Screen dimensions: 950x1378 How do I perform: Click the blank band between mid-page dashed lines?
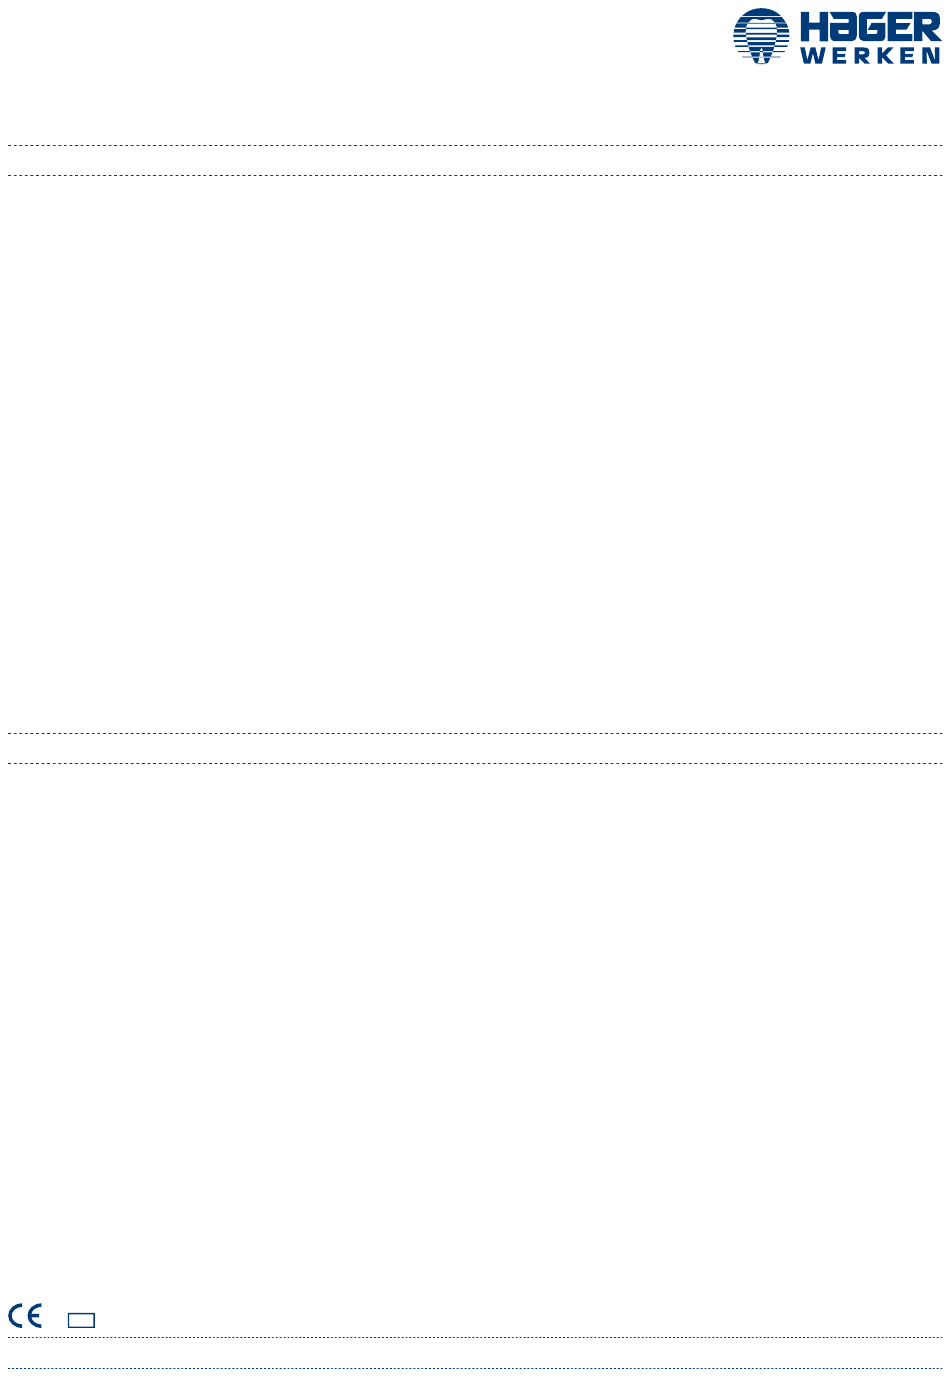pyautogui.click(x=475, y=748)
